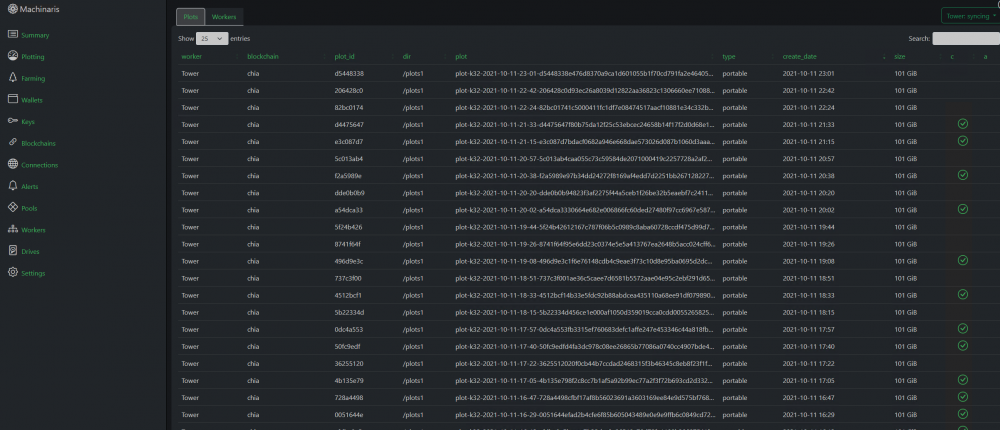Click check icon for plot 50fc9edf
This screenshot has width=1000, height=430.
962,346
